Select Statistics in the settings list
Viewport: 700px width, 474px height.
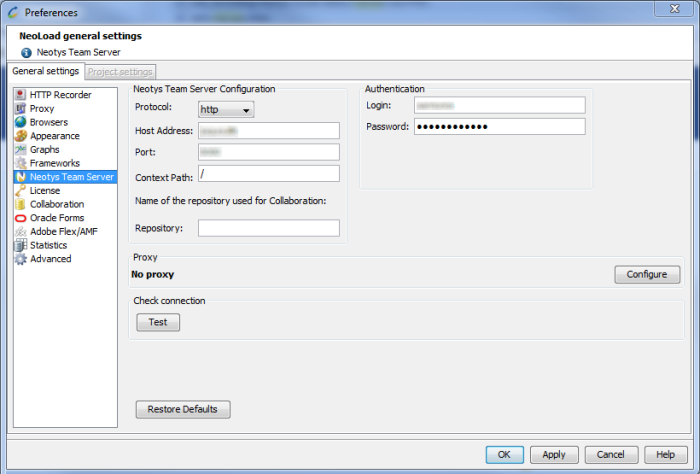[48, 245]
